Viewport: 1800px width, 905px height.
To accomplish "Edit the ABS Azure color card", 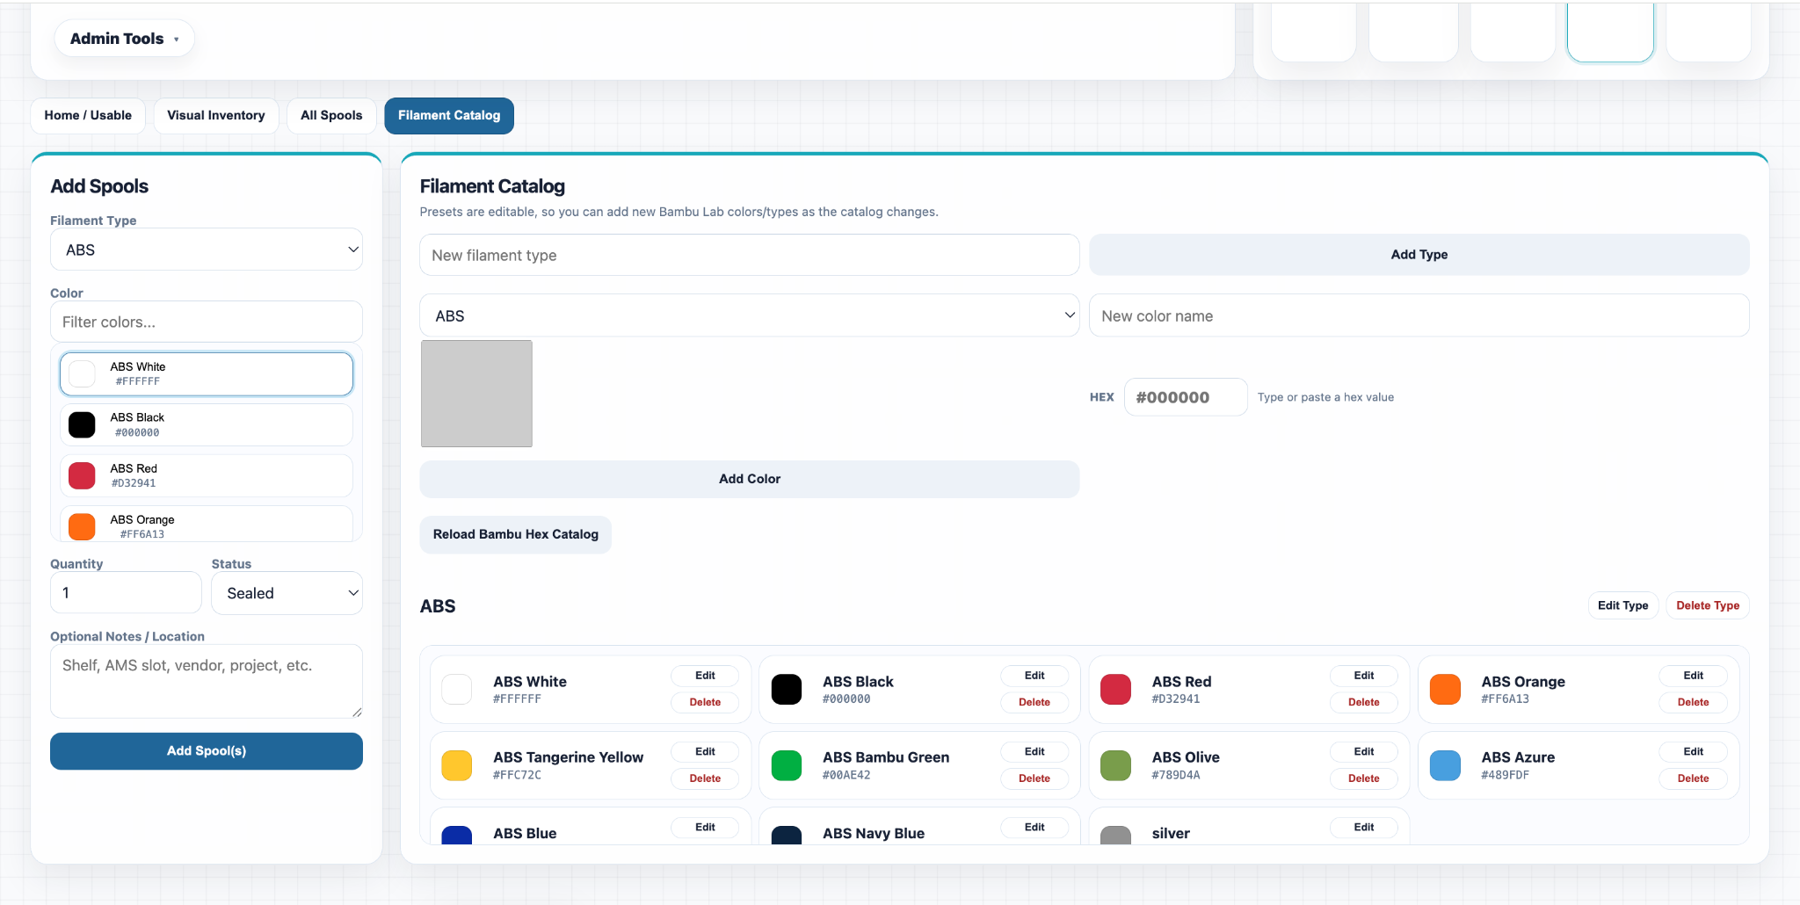I will click(1693, 752).
